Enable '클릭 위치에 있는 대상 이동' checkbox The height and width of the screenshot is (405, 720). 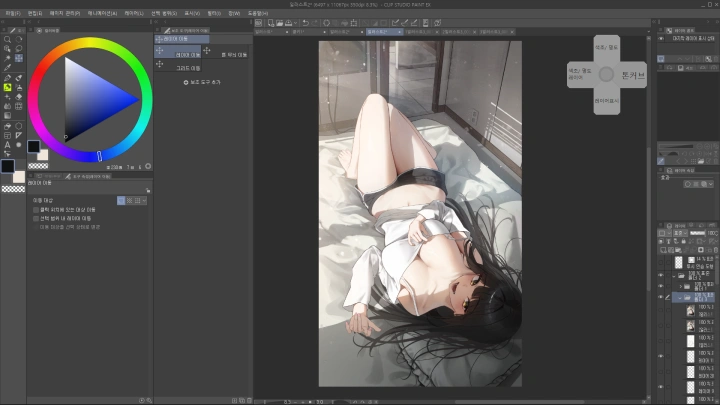pyautogui.click(x=36, y=210)
